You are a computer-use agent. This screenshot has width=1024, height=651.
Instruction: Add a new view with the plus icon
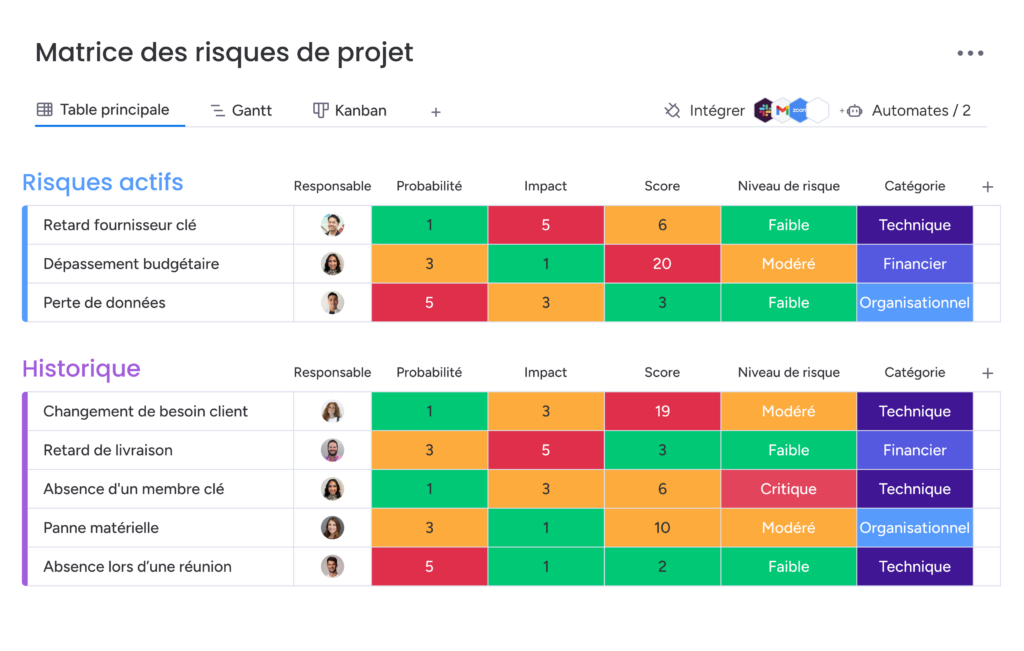436,112
